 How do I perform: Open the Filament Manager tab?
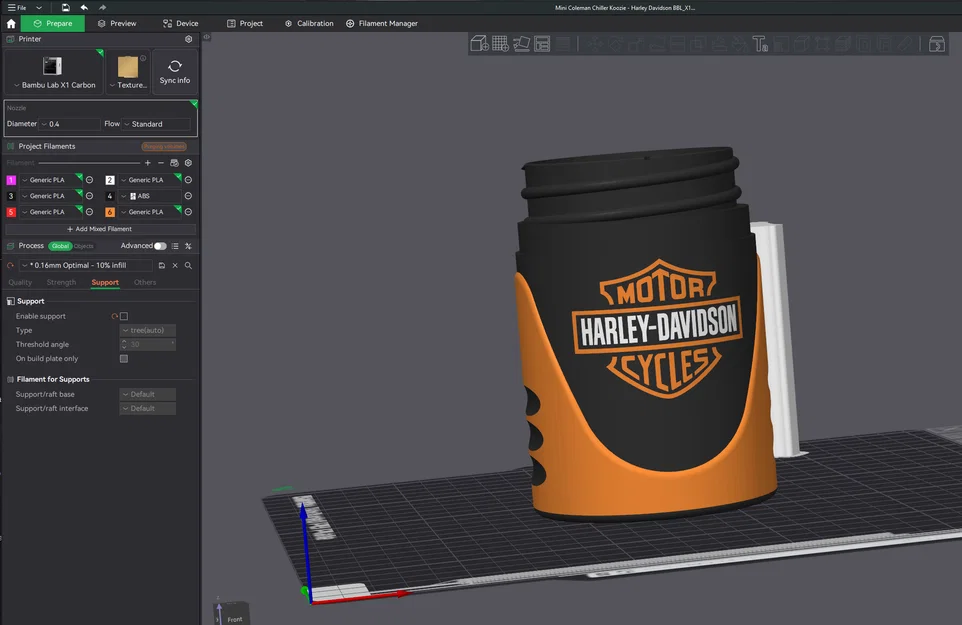(x=382, y=23)
